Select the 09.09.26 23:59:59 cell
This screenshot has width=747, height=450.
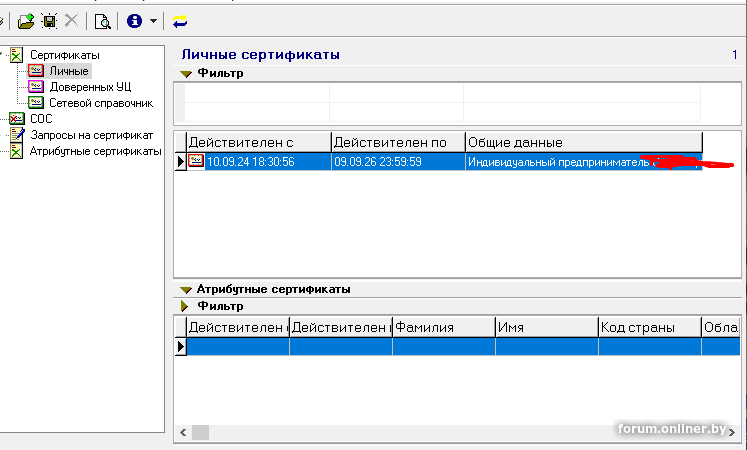click(398, 161)
